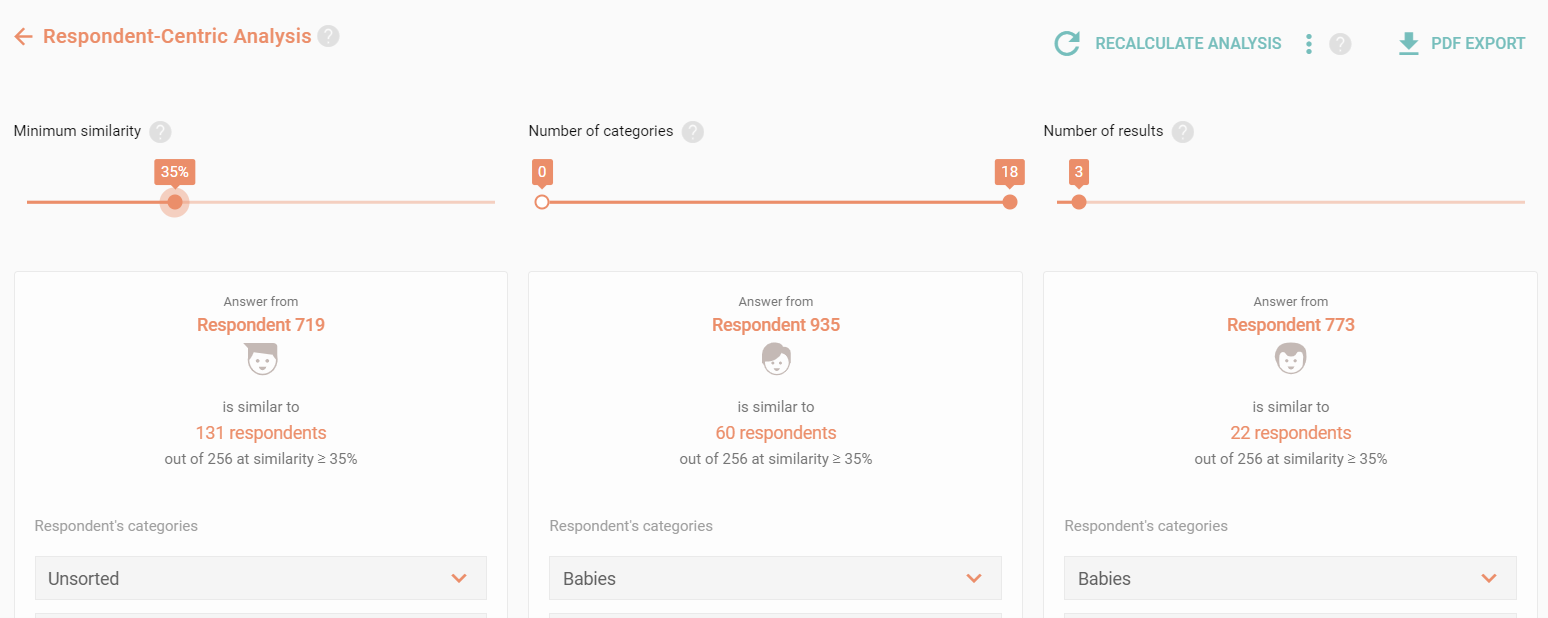Screen dimensions: 1548x618
Task: Click Respondent 935 avatar icon
Action: (x=776, y=358)
